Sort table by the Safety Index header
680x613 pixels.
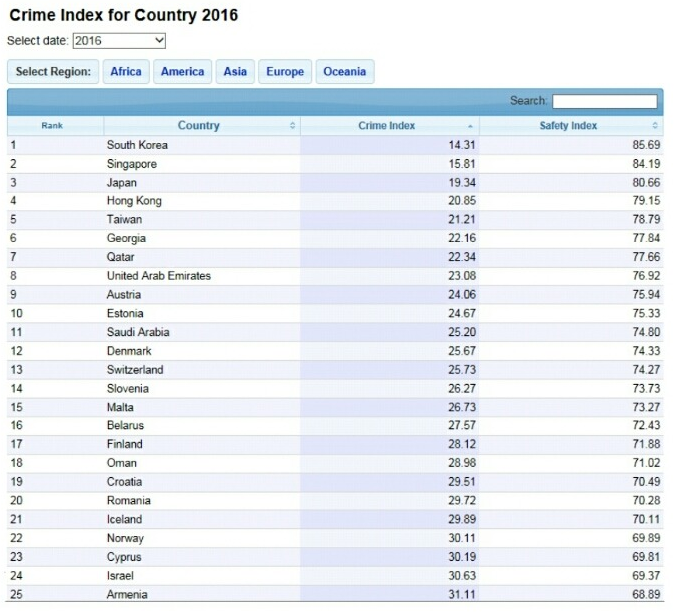click(568, 125)
